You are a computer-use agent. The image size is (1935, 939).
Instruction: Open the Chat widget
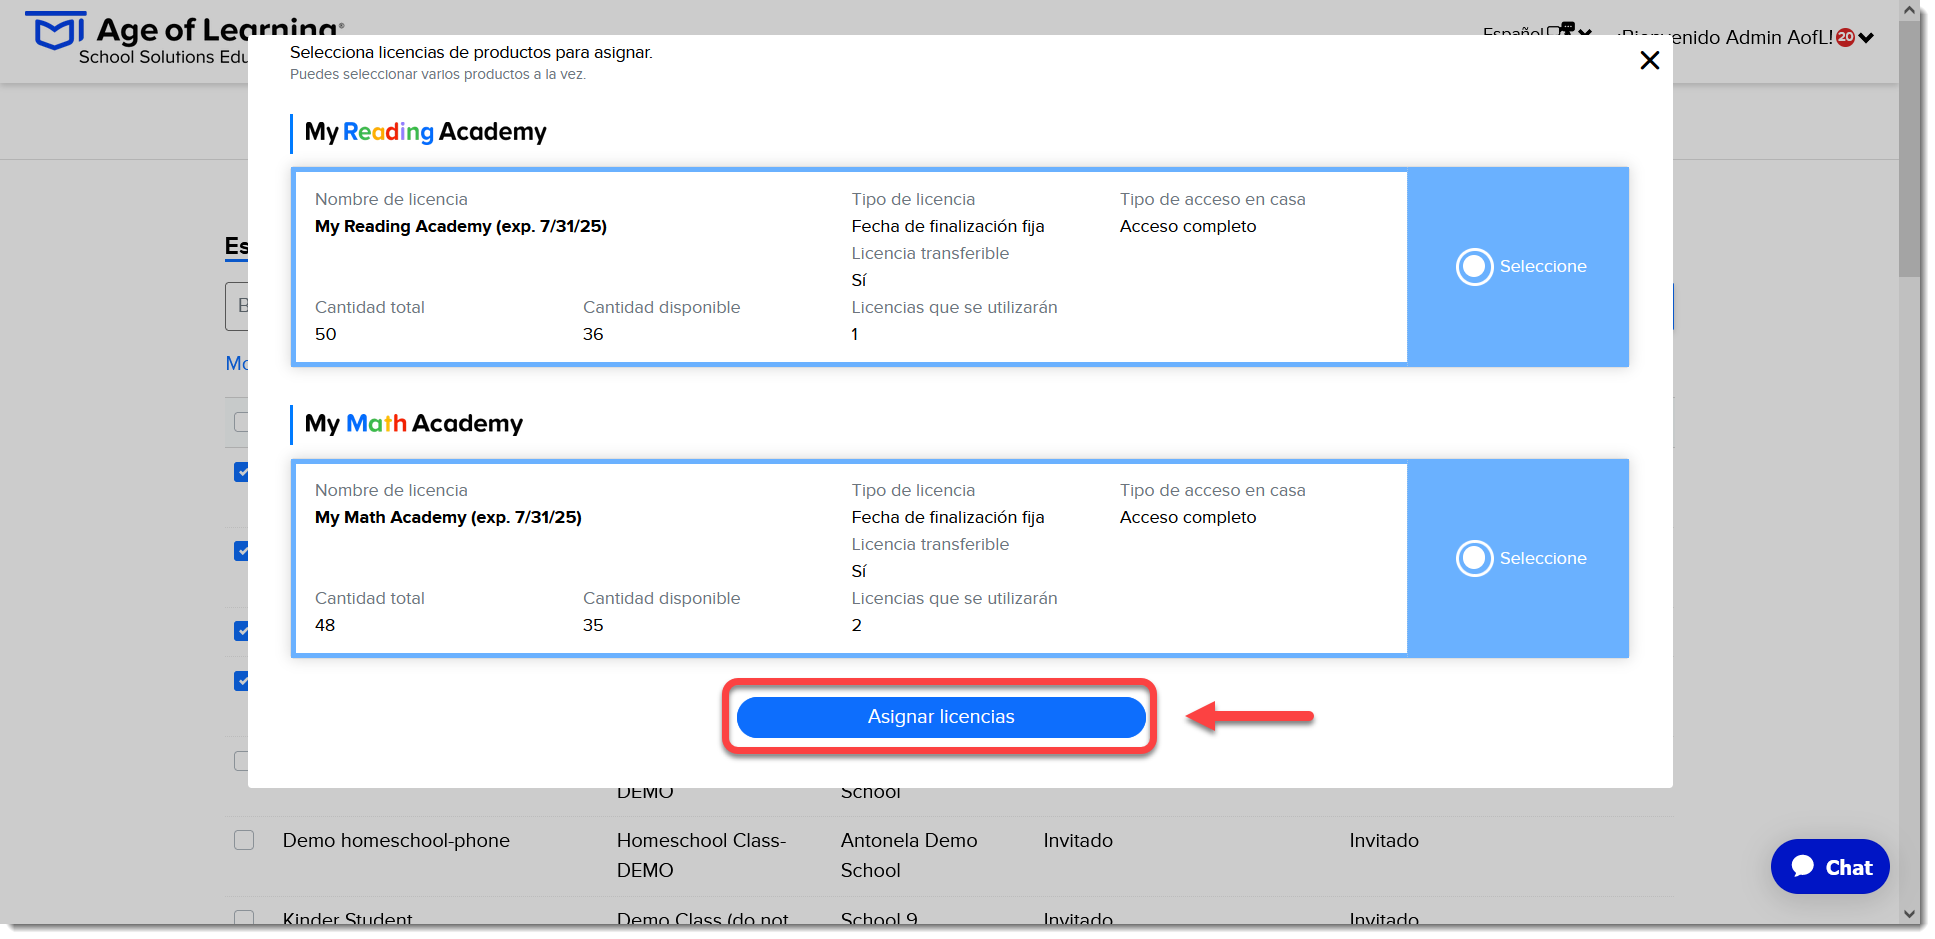click(x=1830, y=867)
